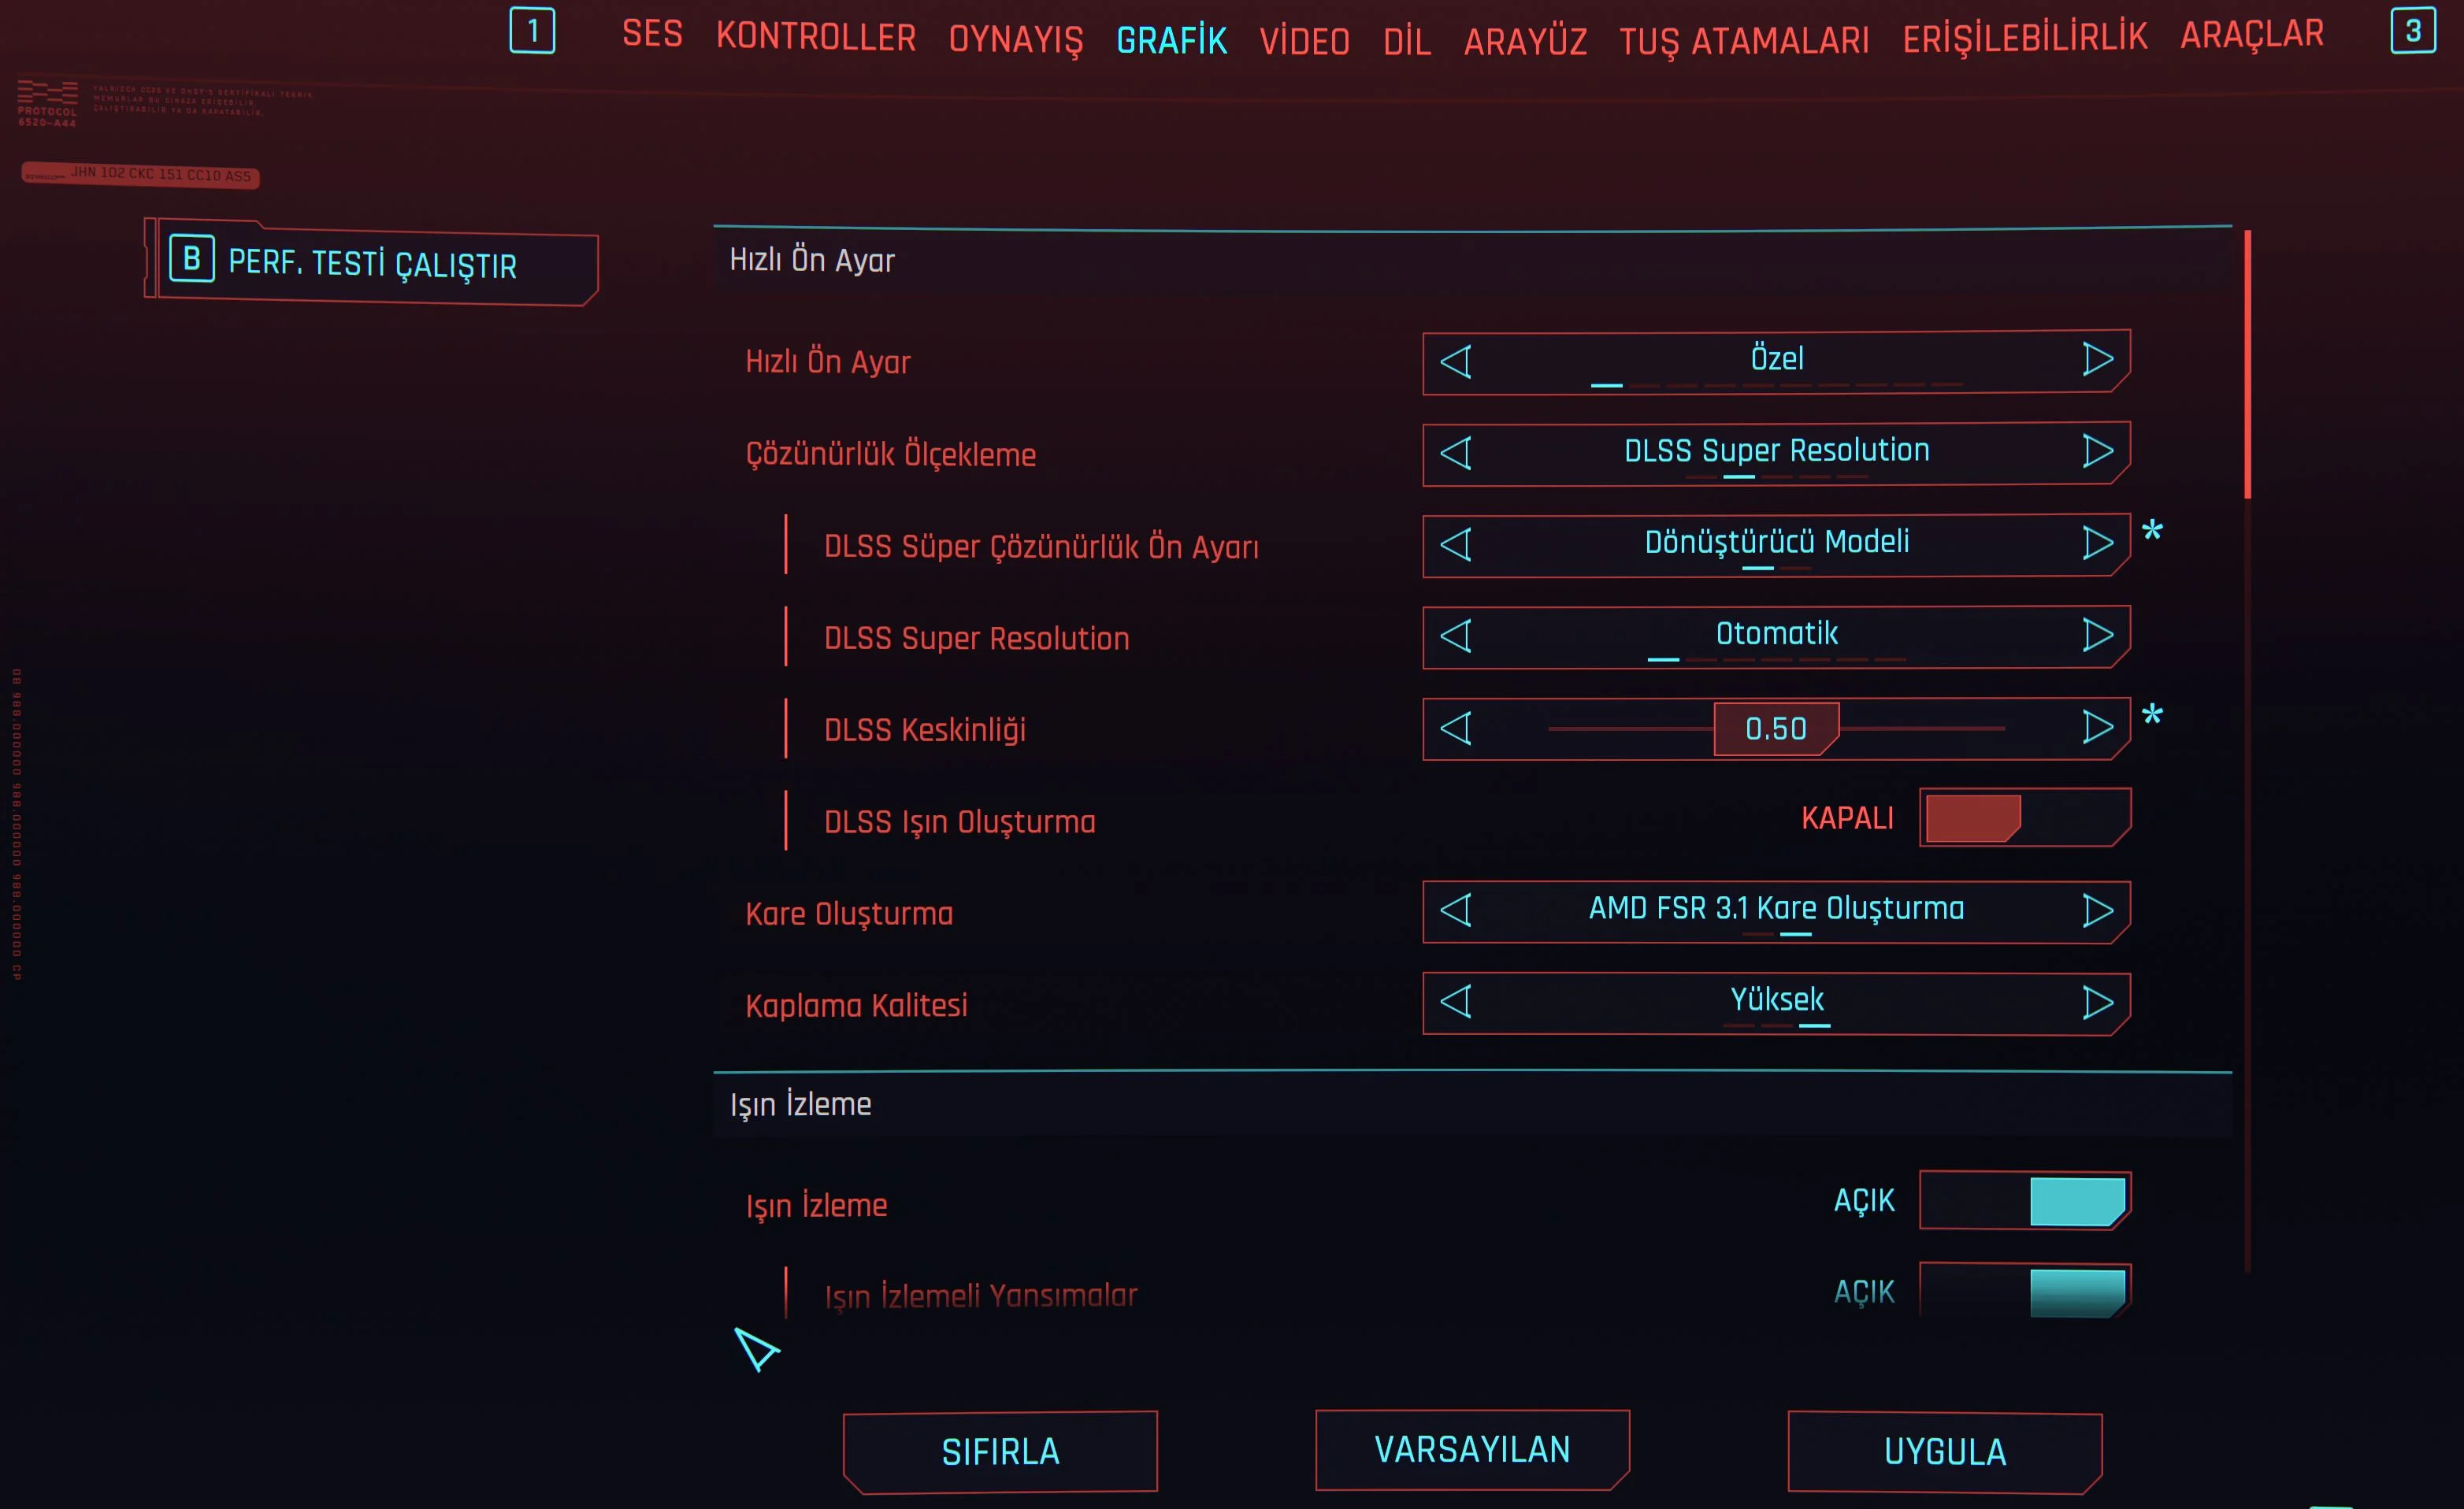Viewport: 2464px width, 1509px height.
Task: Click right arrow of Kaplama Kalitesi selector
Action: click(2097, 1002)
